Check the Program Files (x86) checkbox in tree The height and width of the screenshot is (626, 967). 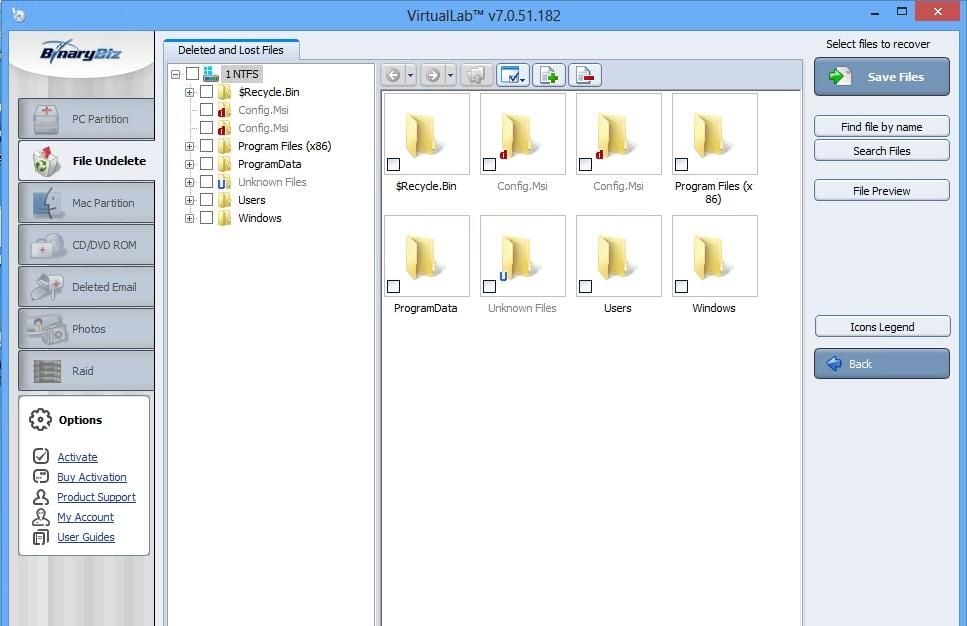[x=207, y=146]
